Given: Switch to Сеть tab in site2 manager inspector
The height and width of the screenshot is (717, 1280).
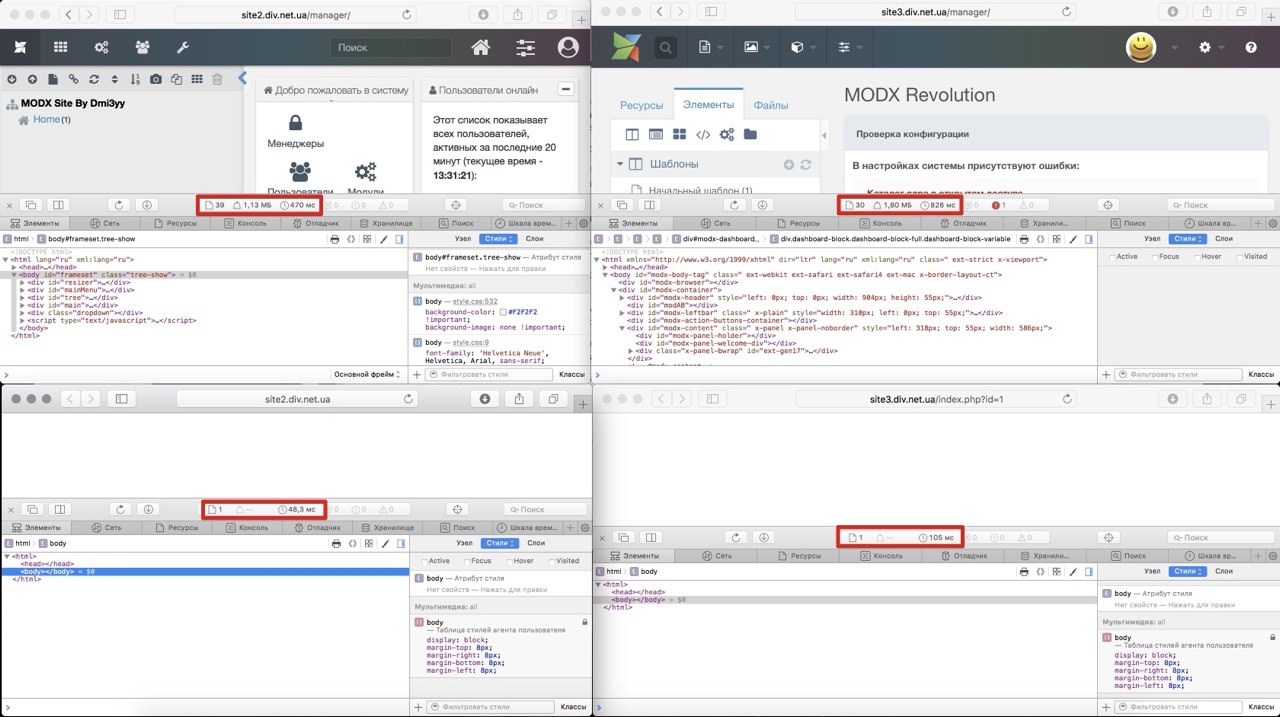Looking at the screenshot, I should [105, 223].
